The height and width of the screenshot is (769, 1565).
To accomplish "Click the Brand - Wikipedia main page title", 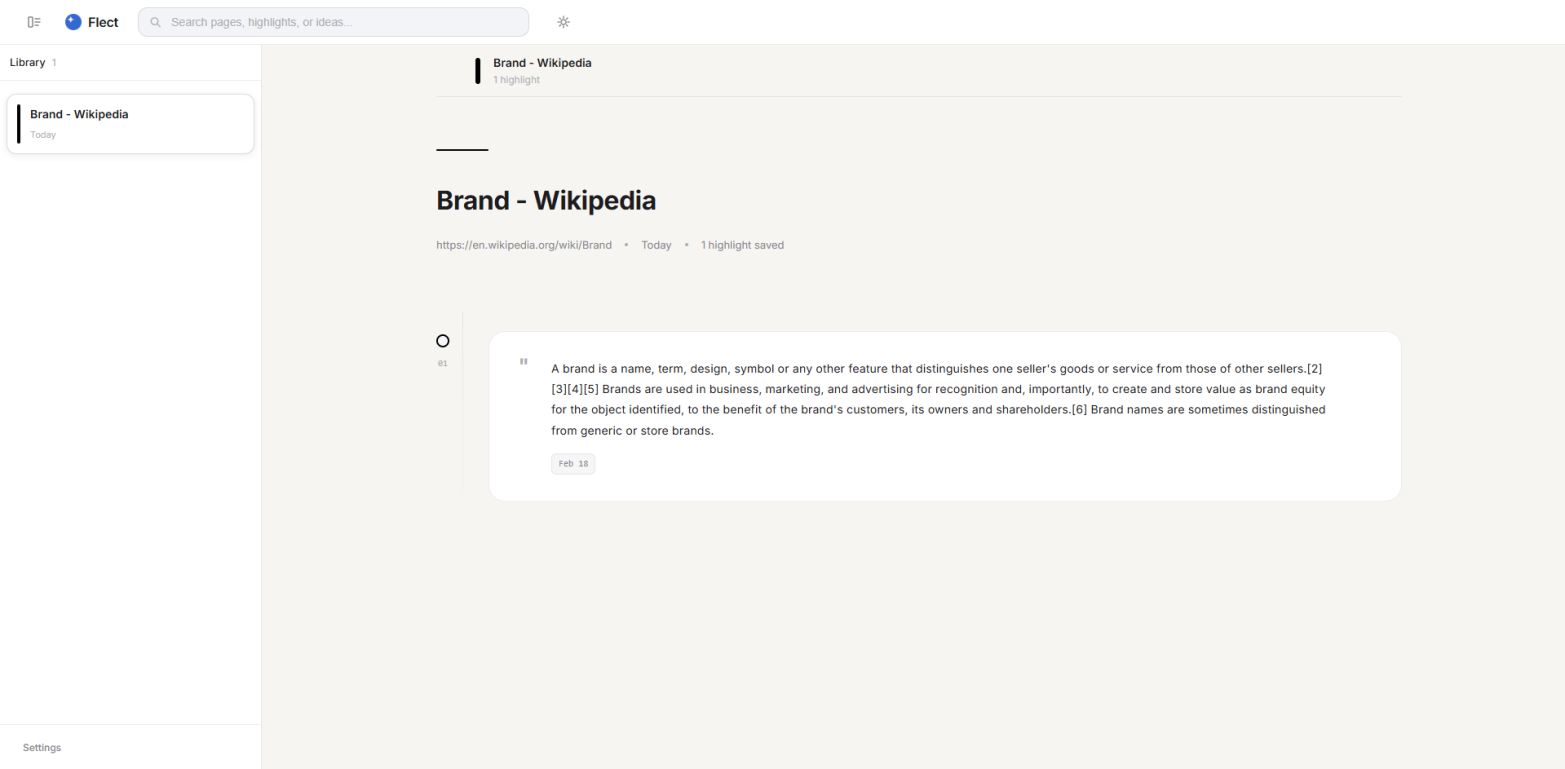I will [546, 200].
